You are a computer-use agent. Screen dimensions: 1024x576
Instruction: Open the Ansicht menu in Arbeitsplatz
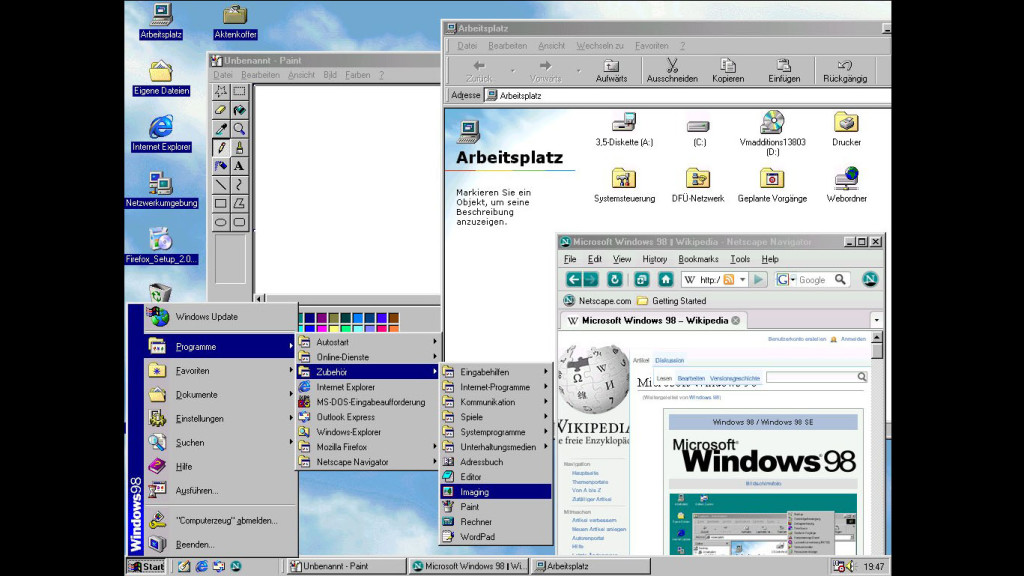click(x=551, y=46)
